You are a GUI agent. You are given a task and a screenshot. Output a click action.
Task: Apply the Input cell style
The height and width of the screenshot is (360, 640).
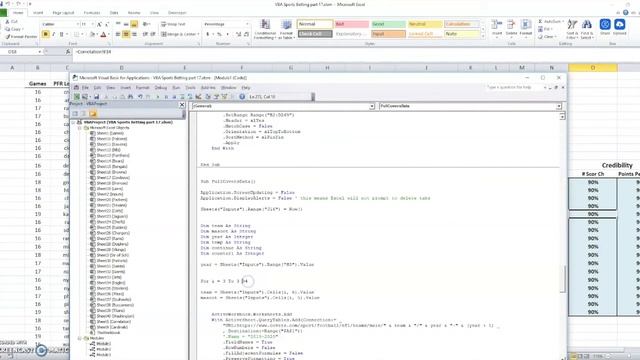point(388,34)
